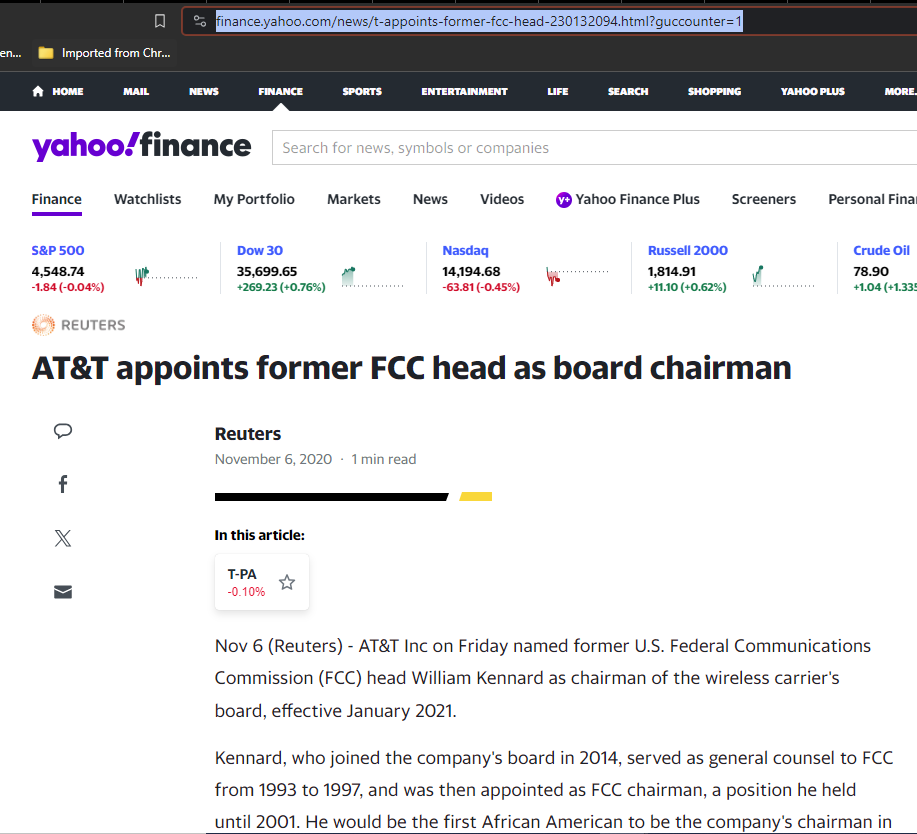Click the Reuters logo above the headline
The height and width of the screenshot is (834, 917).
tap(78, 325)
